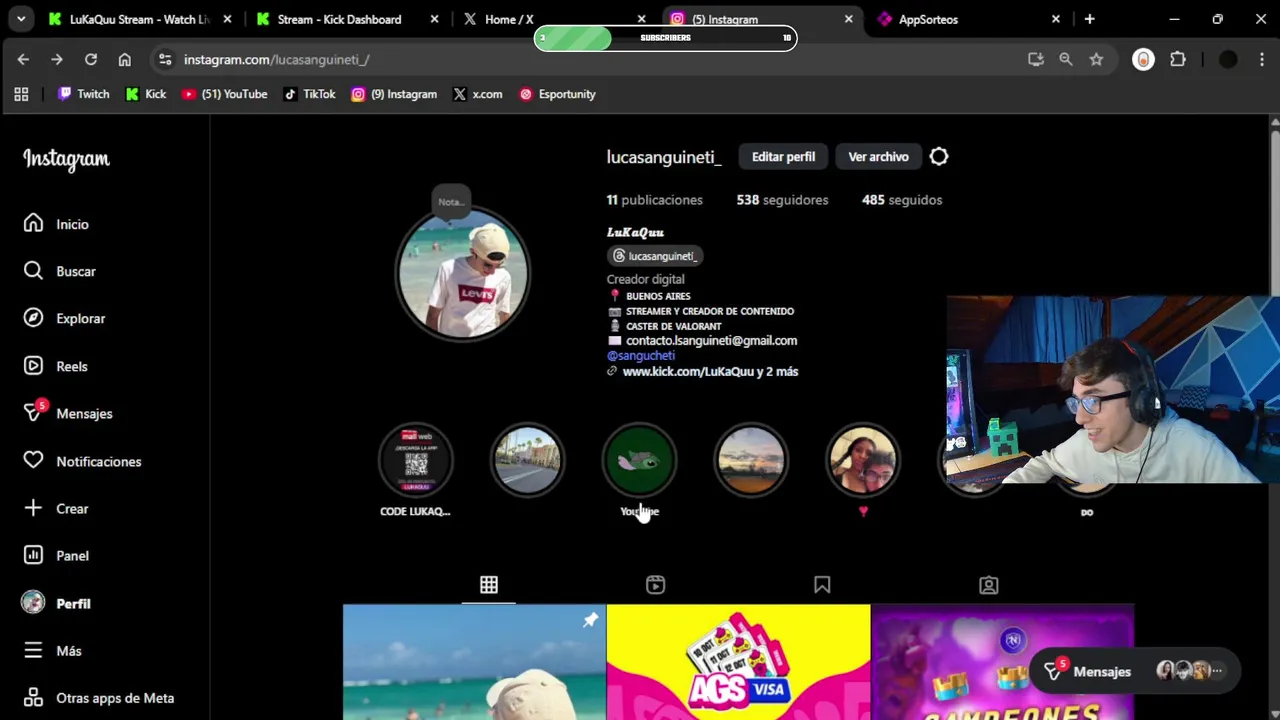The width and height of the screenshot is (1280, 720).
Task: Open the tab search dropdown arrow
Action: [20, 19]
